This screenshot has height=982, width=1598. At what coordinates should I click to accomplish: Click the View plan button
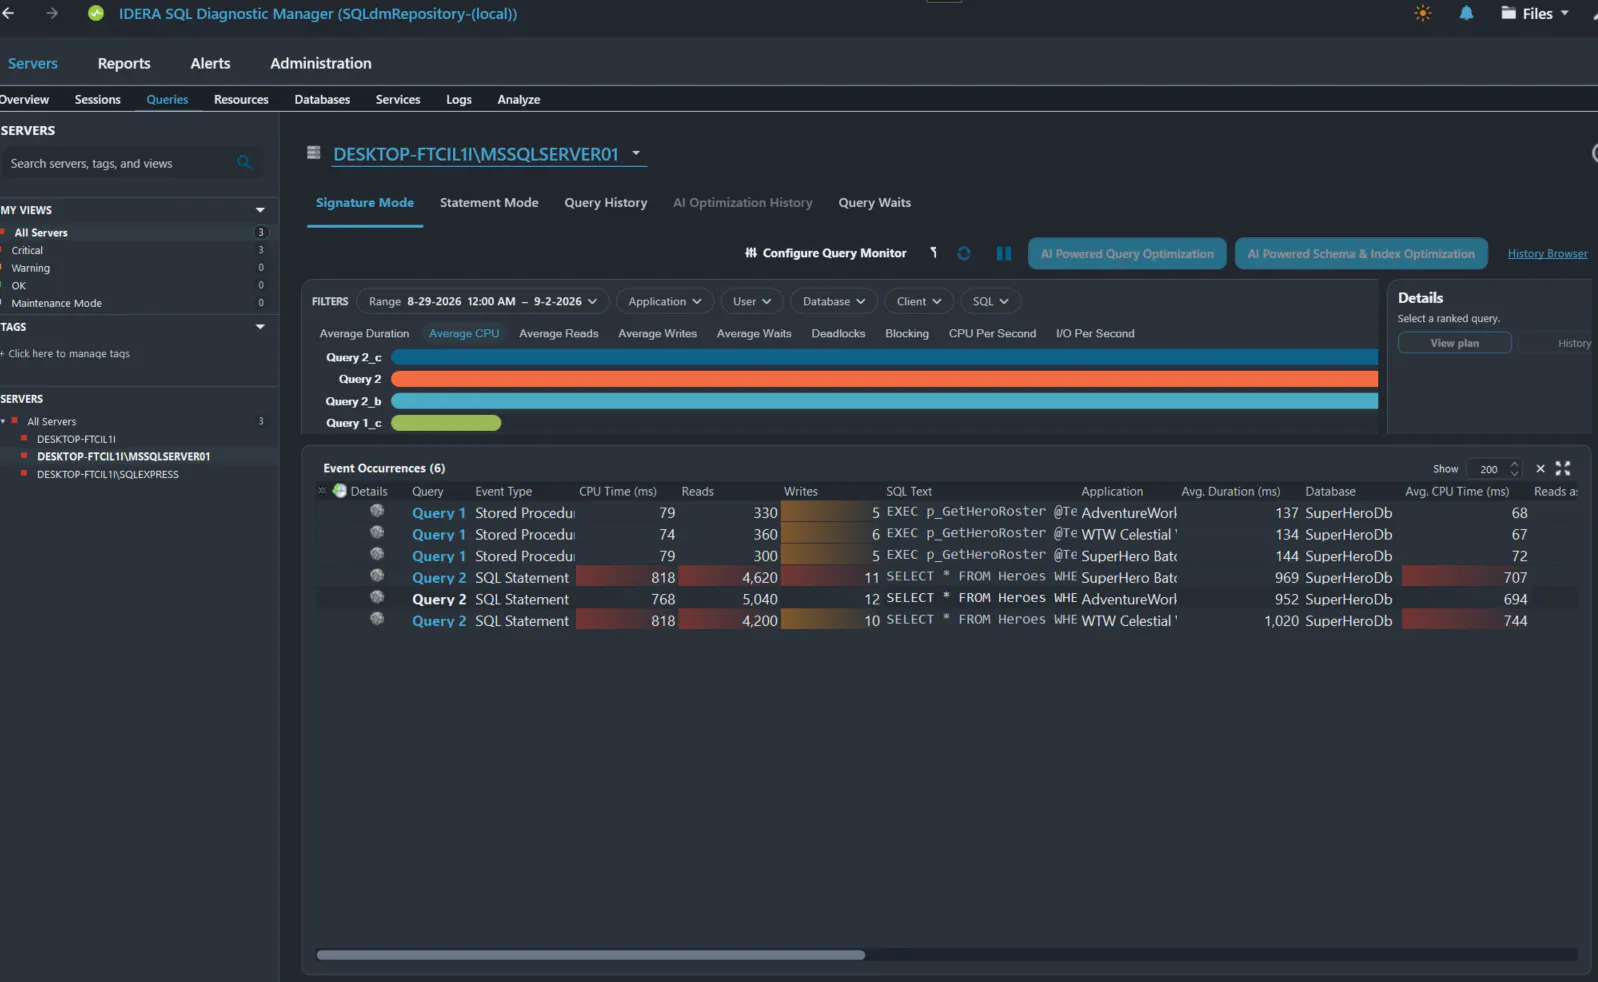1454,343
